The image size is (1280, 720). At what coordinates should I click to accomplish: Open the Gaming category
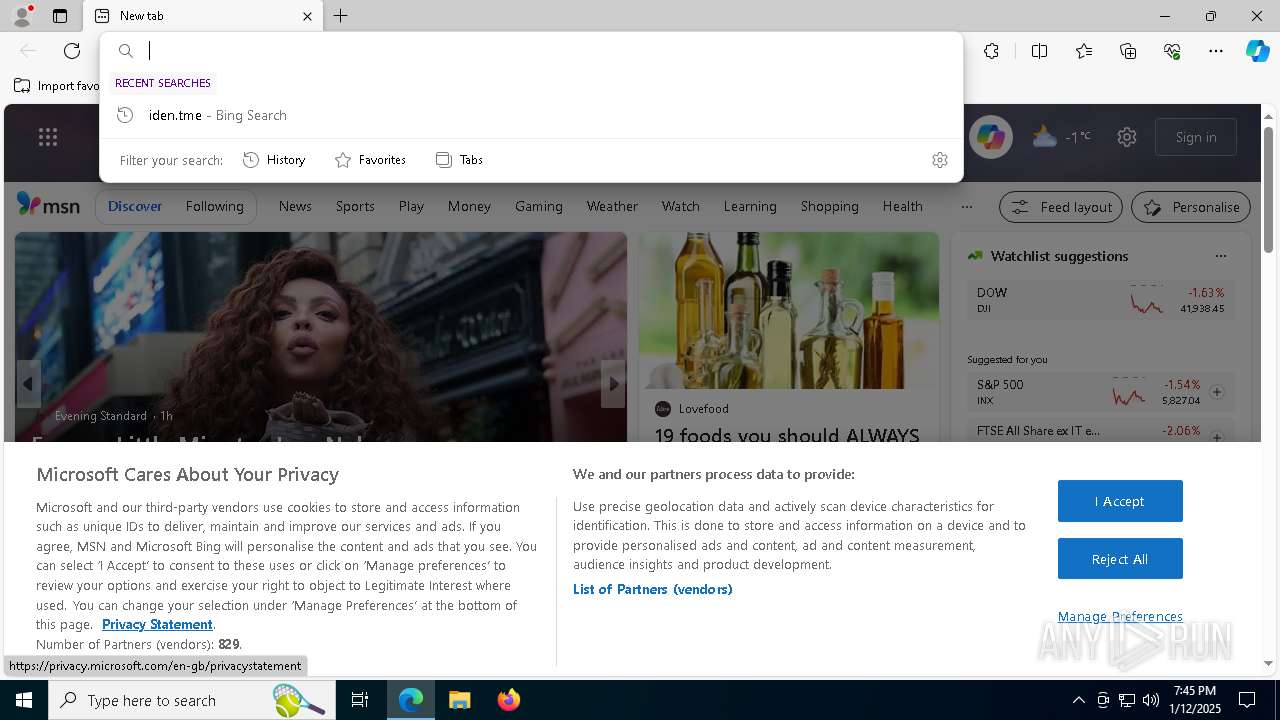coord(539,206)
